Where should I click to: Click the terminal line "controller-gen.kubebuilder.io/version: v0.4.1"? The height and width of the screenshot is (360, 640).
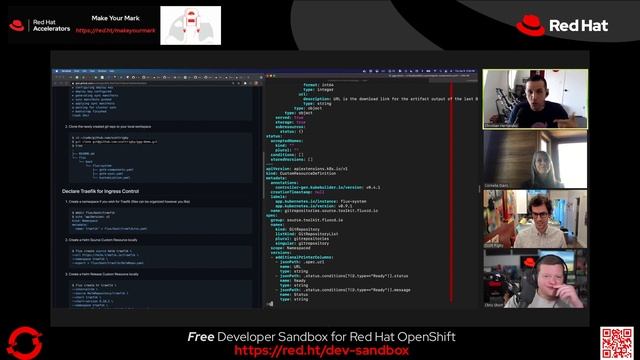[x=328, y=187]
